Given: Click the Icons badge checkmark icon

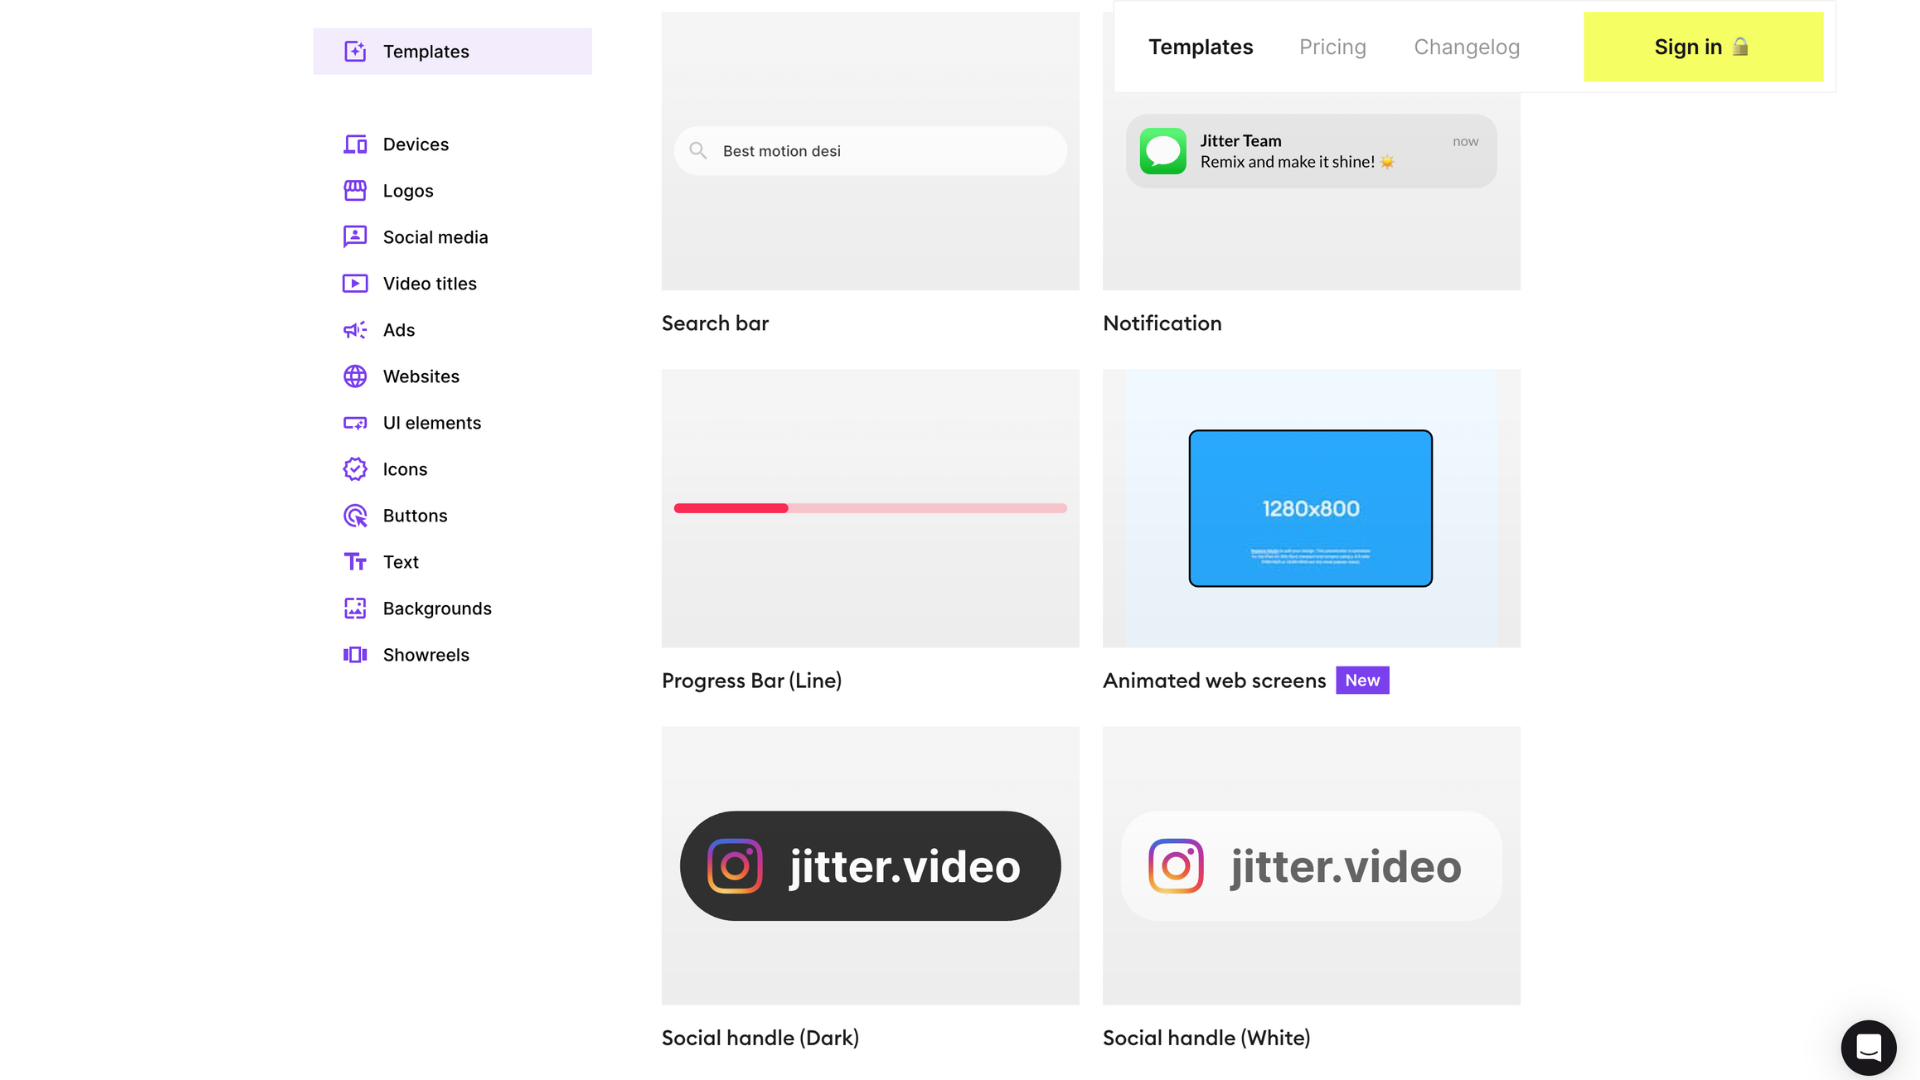Looking at the screenshot, I should click(355, 469).
